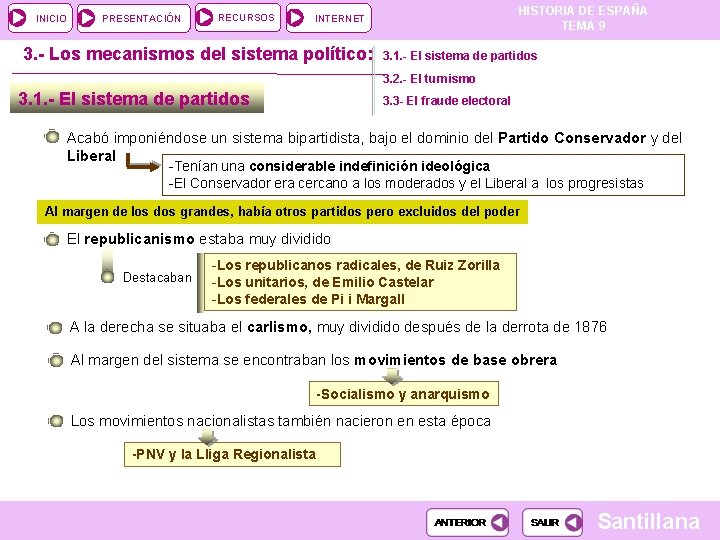Open the RECURSOS navigation button
Viewport: 720px width, 540px height.
click(x=237, y=17)
